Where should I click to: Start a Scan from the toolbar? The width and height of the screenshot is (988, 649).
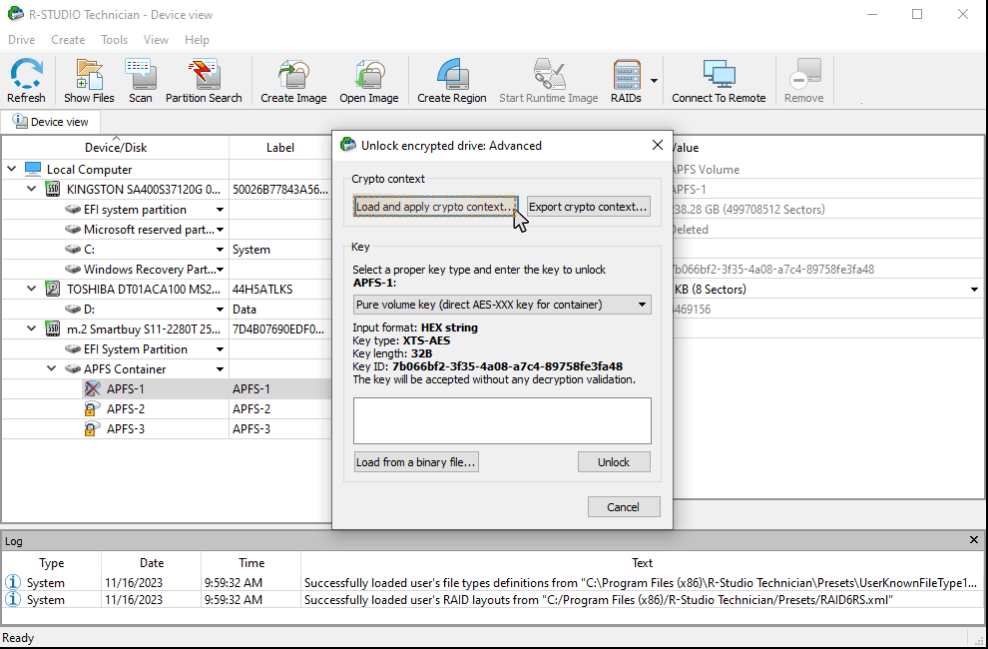141,81
